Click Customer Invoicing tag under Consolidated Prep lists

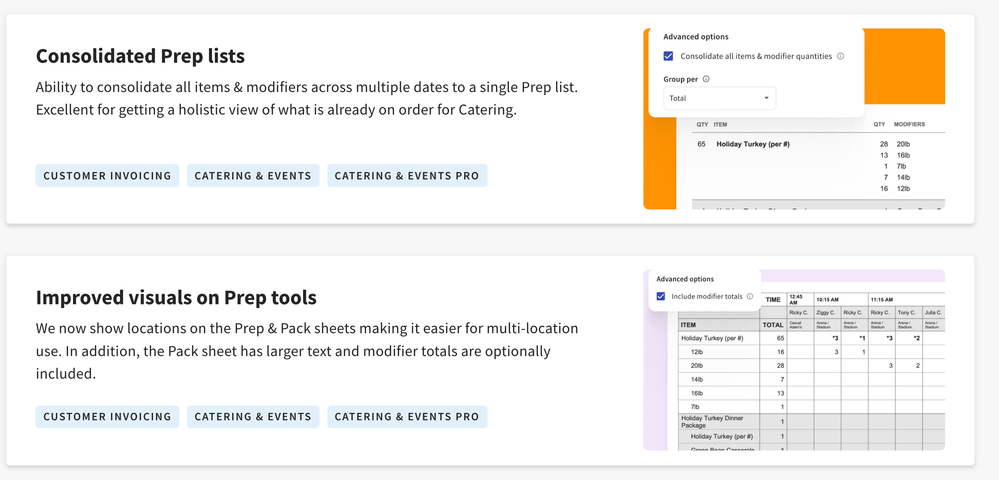point(107,175)
